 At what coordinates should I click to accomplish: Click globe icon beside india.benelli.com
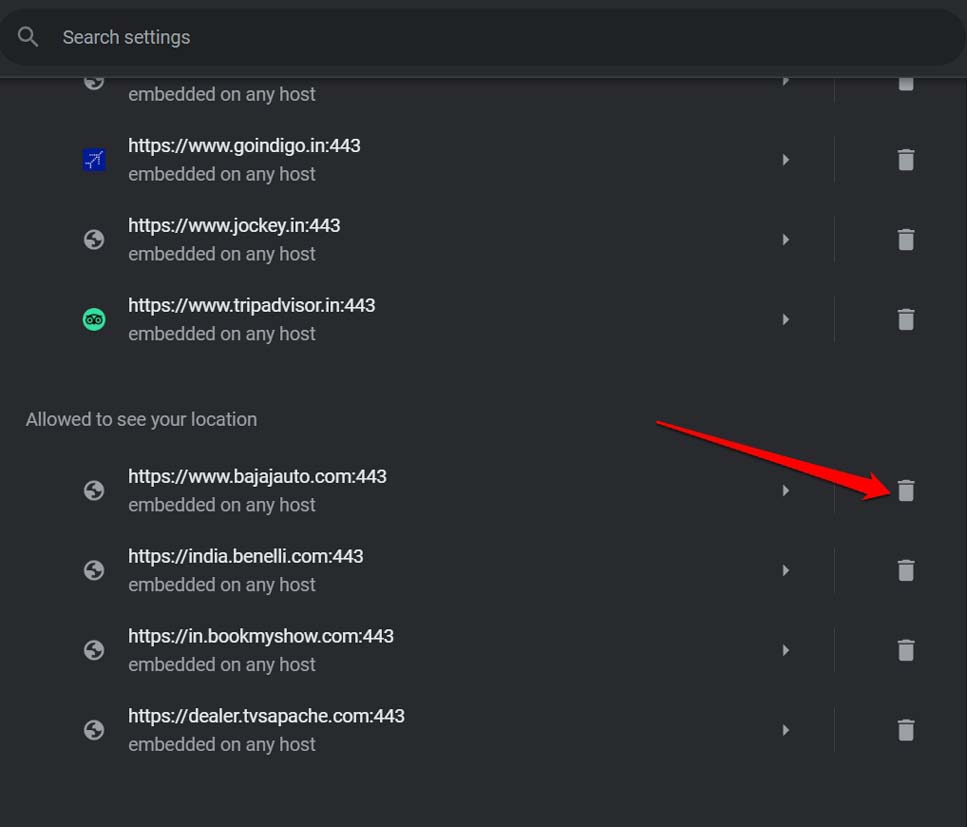tap(94, 570)
